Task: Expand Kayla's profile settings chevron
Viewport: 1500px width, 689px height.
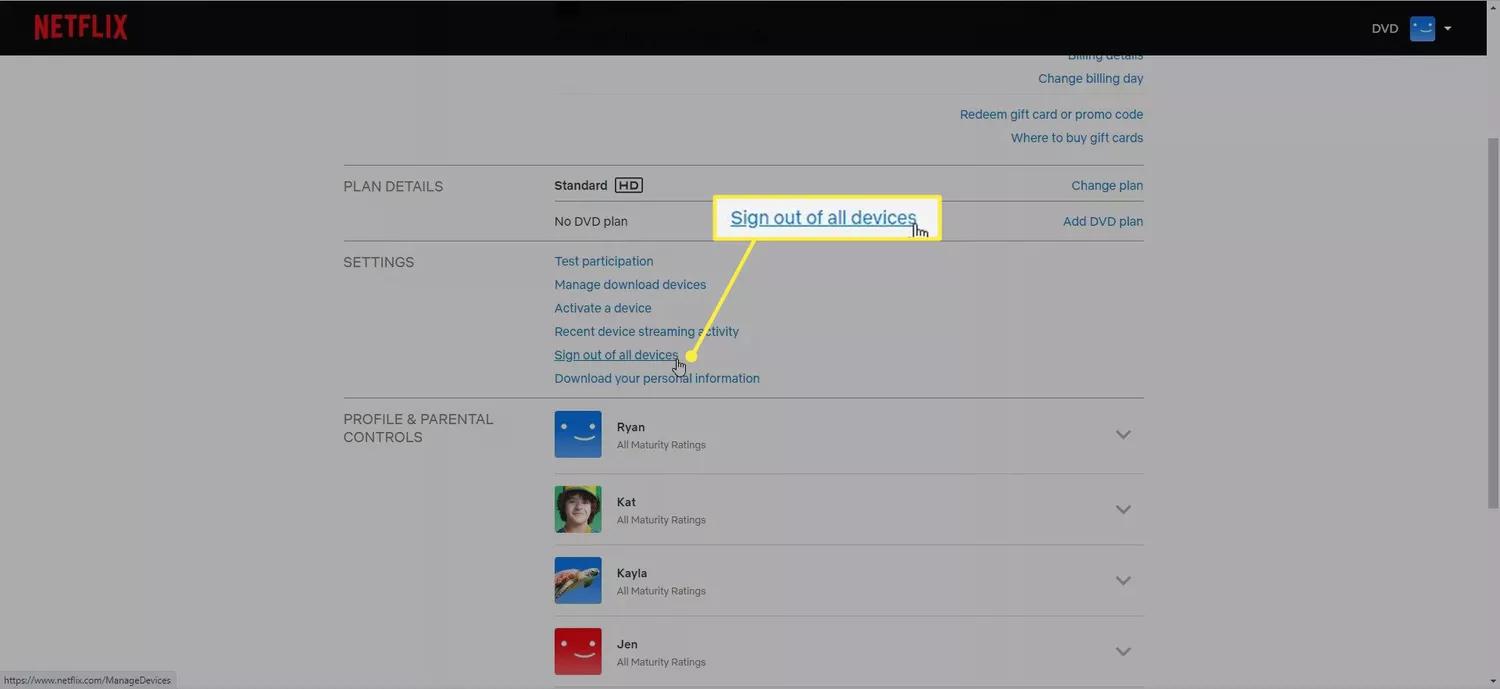Action: pyautogui.click(x=1123, y=580)
